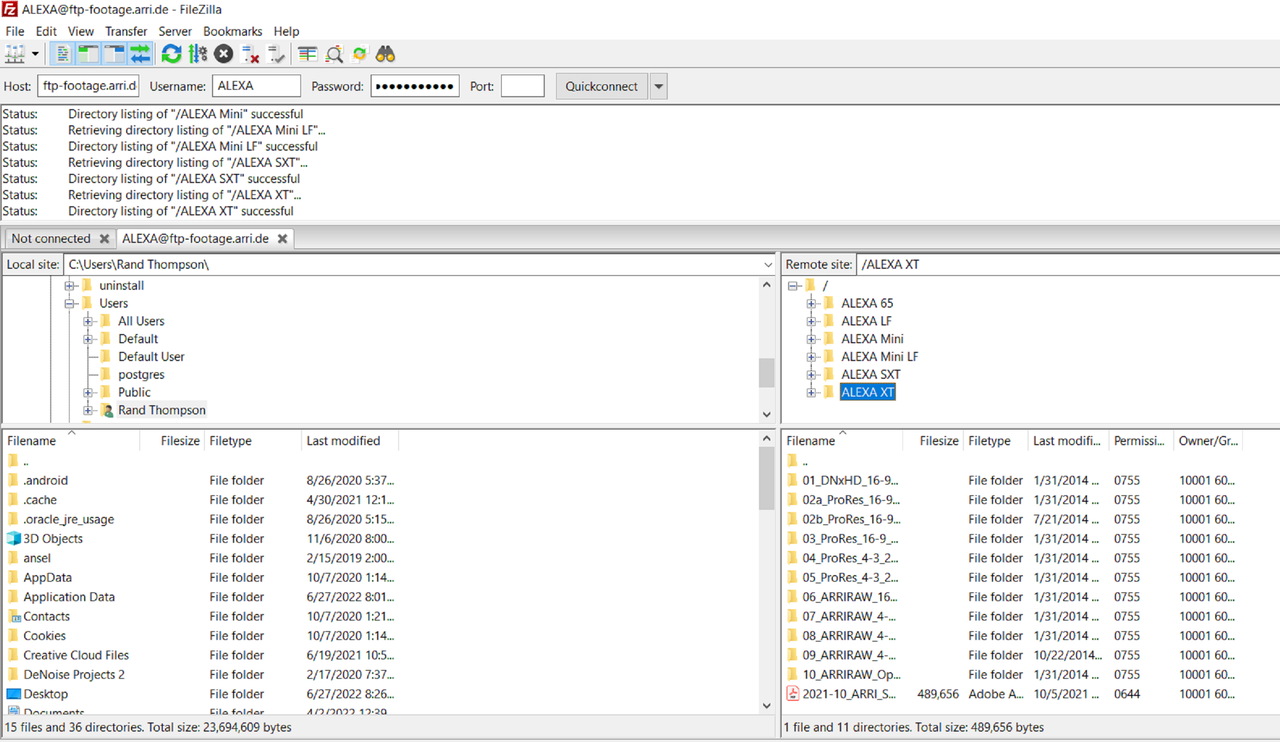Collapse the Users folder in local tree
Image resolution: width=1280 pixels, height=742 pixels.
pyautogui.click(x=70, y=303)
